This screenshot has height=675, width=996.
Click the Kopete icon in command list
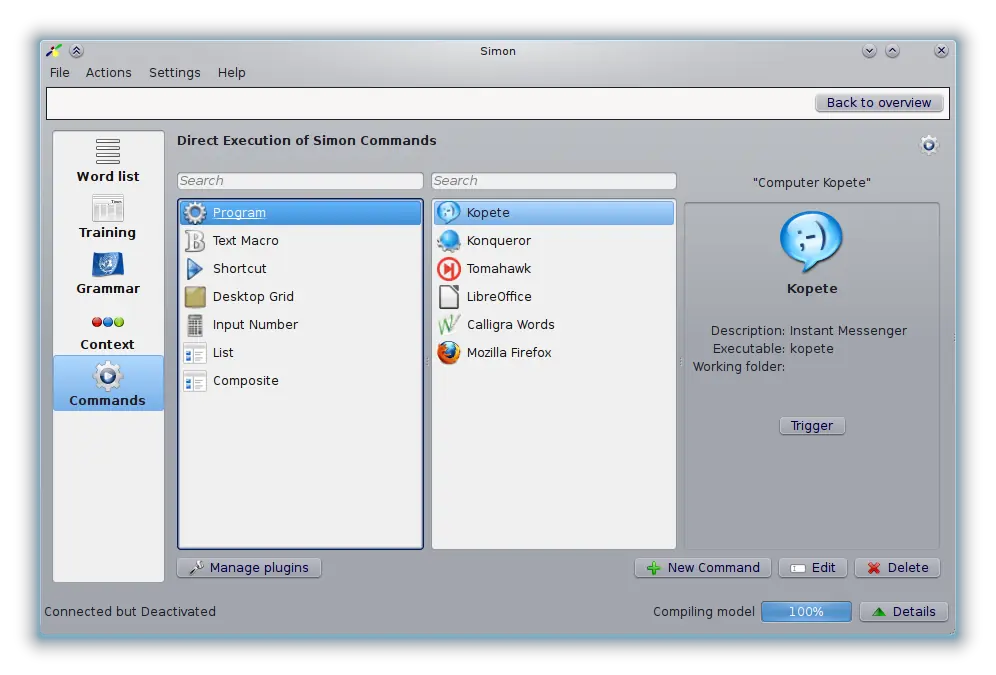448,213
